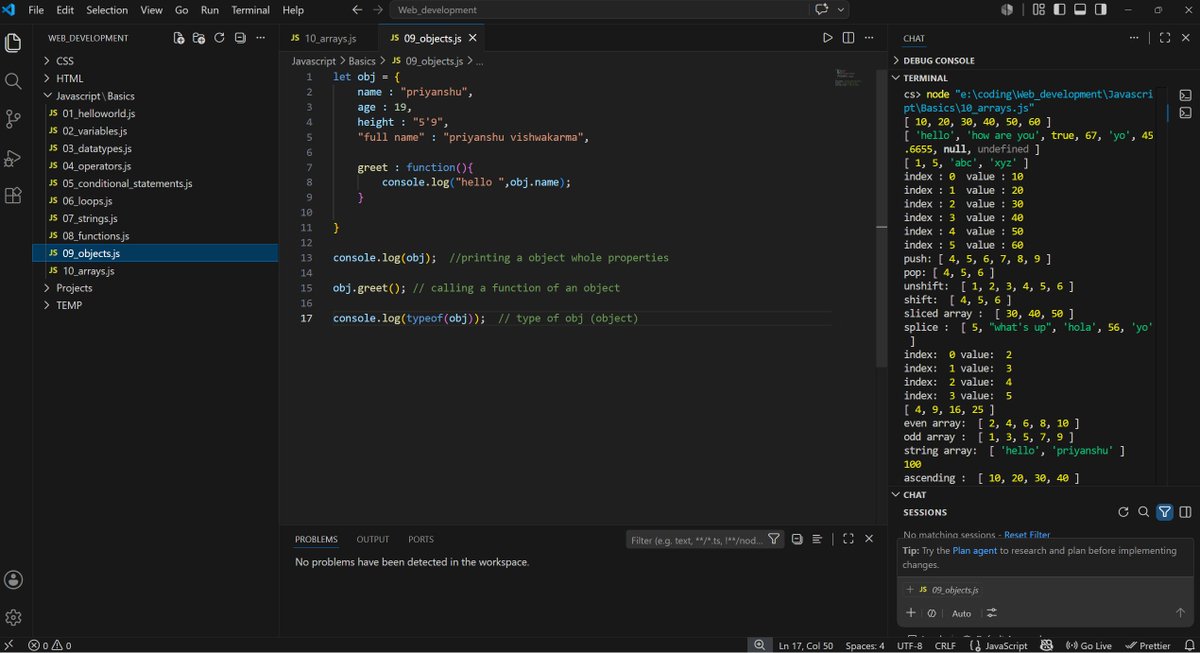Toggle the Primary Side Bar

1060,10
